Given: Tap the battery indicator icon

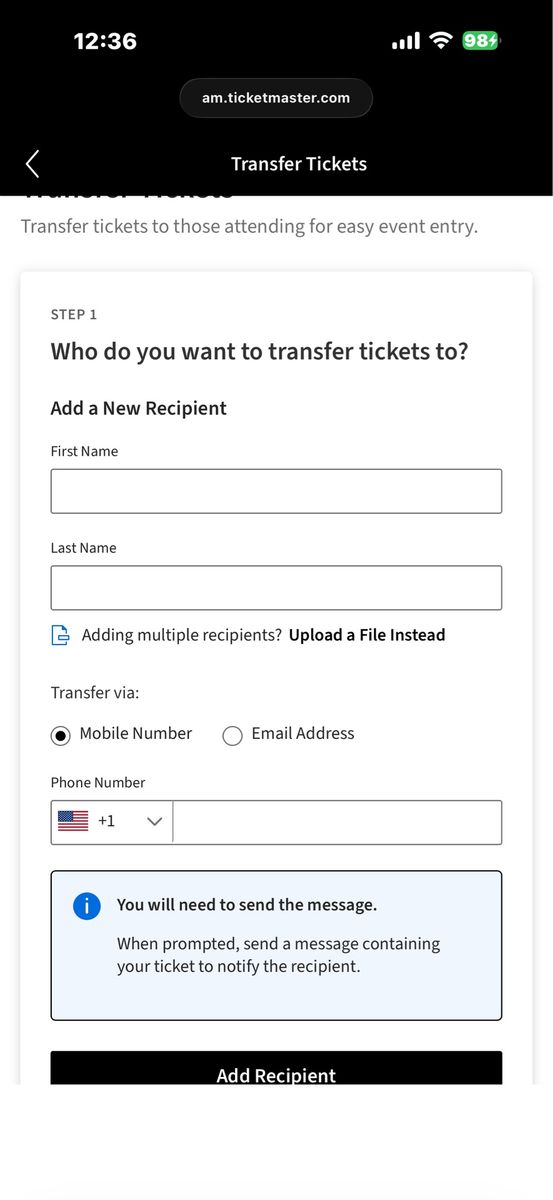Looking at the screenshot, I should pyautogui.click(x=481, y=41).
